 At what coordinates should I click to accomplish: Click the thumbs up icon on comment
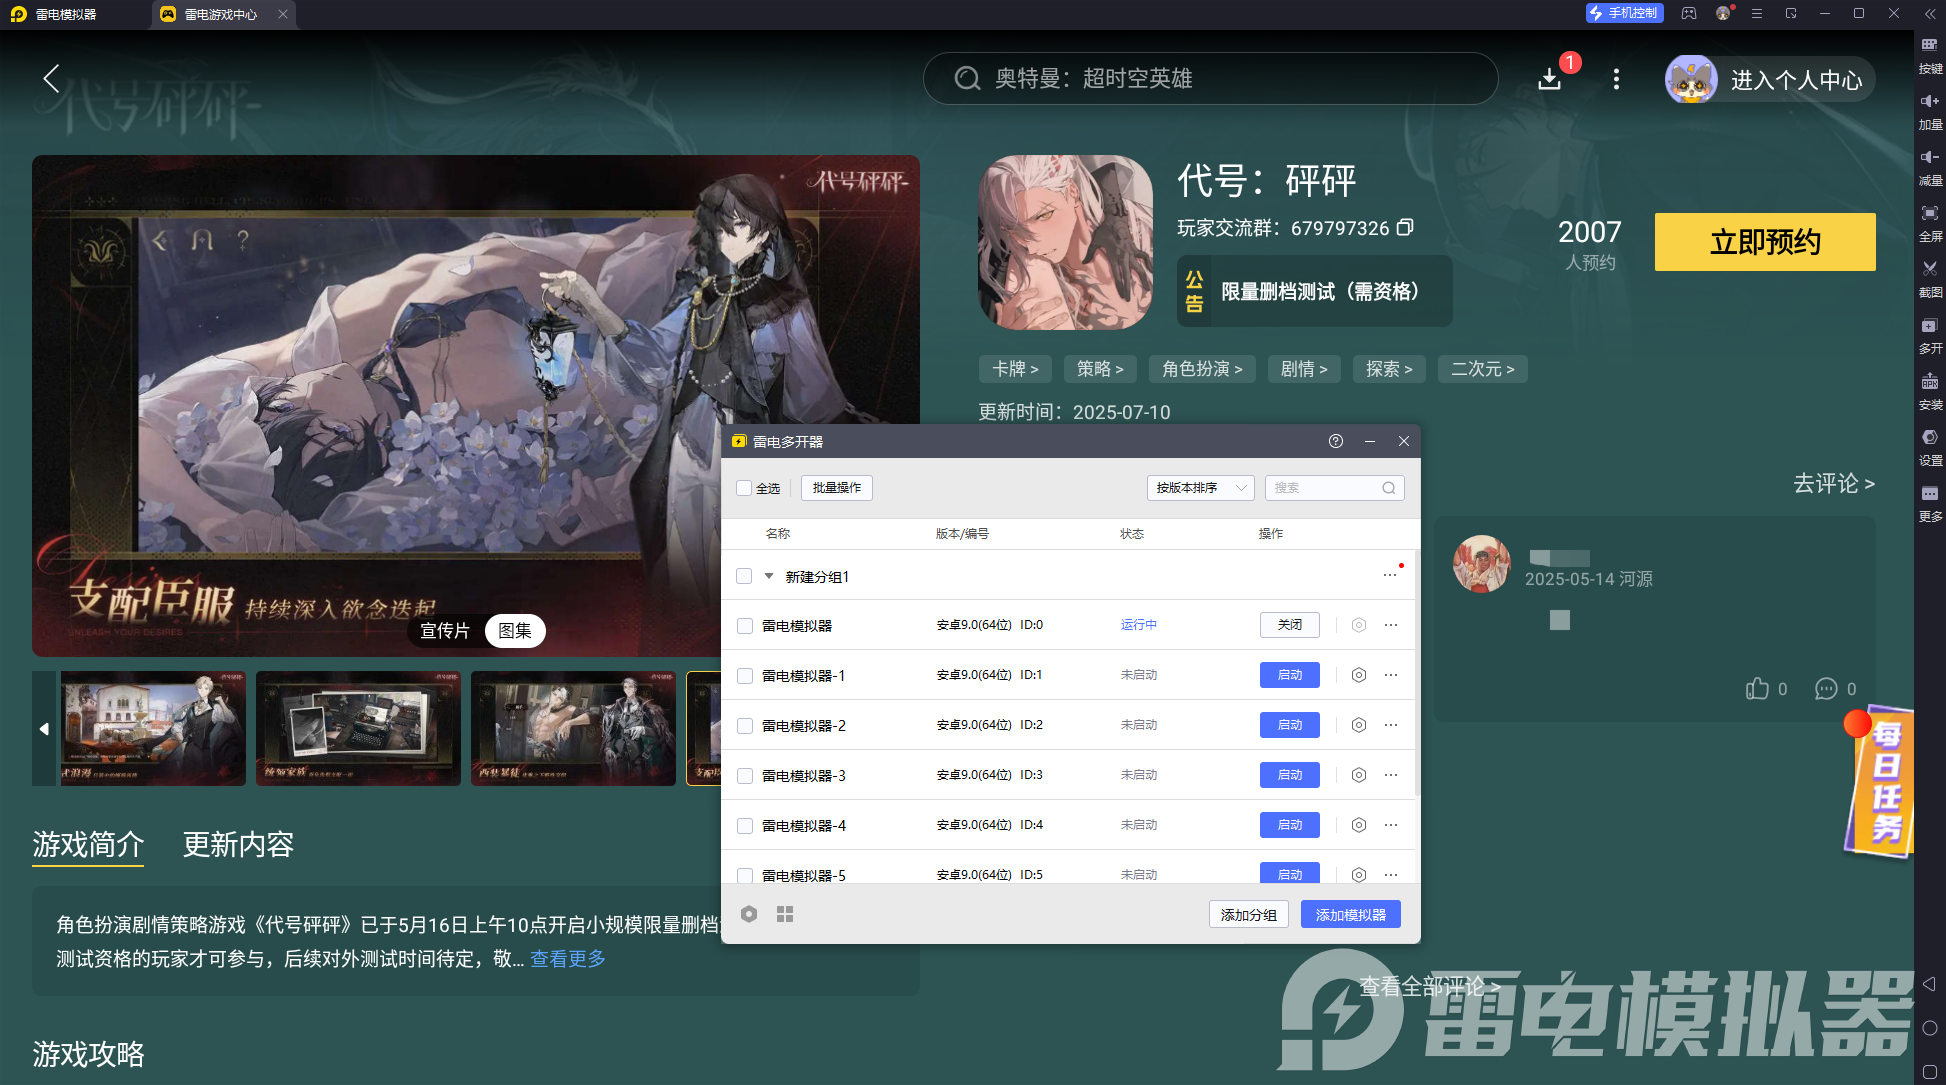pyautogui.click(x=1757, y=688)
